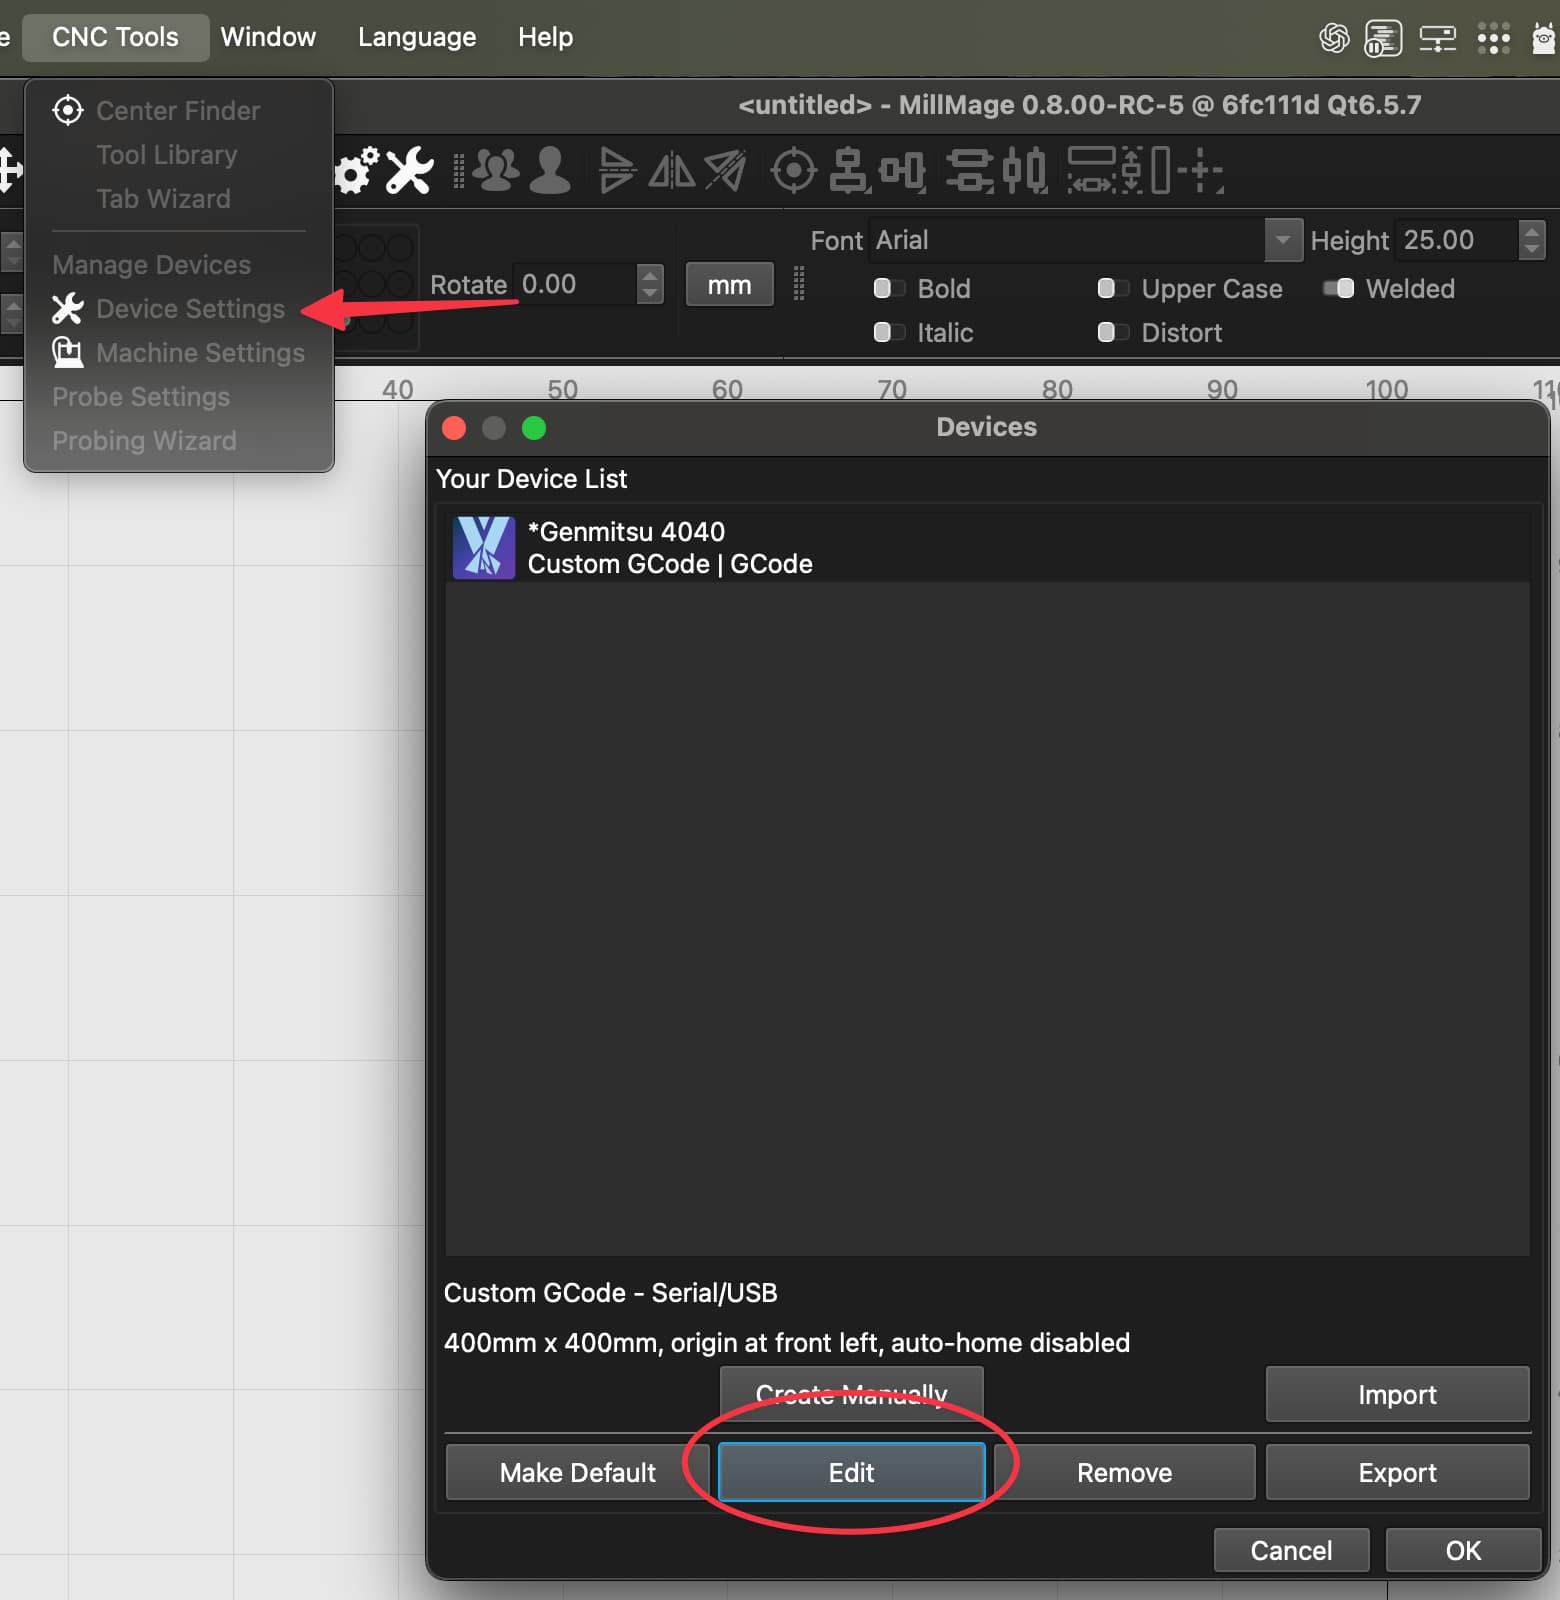Click the ChatGPT icon in macOS menu bar
1560x1600 pixels.
coord(1334,38)
